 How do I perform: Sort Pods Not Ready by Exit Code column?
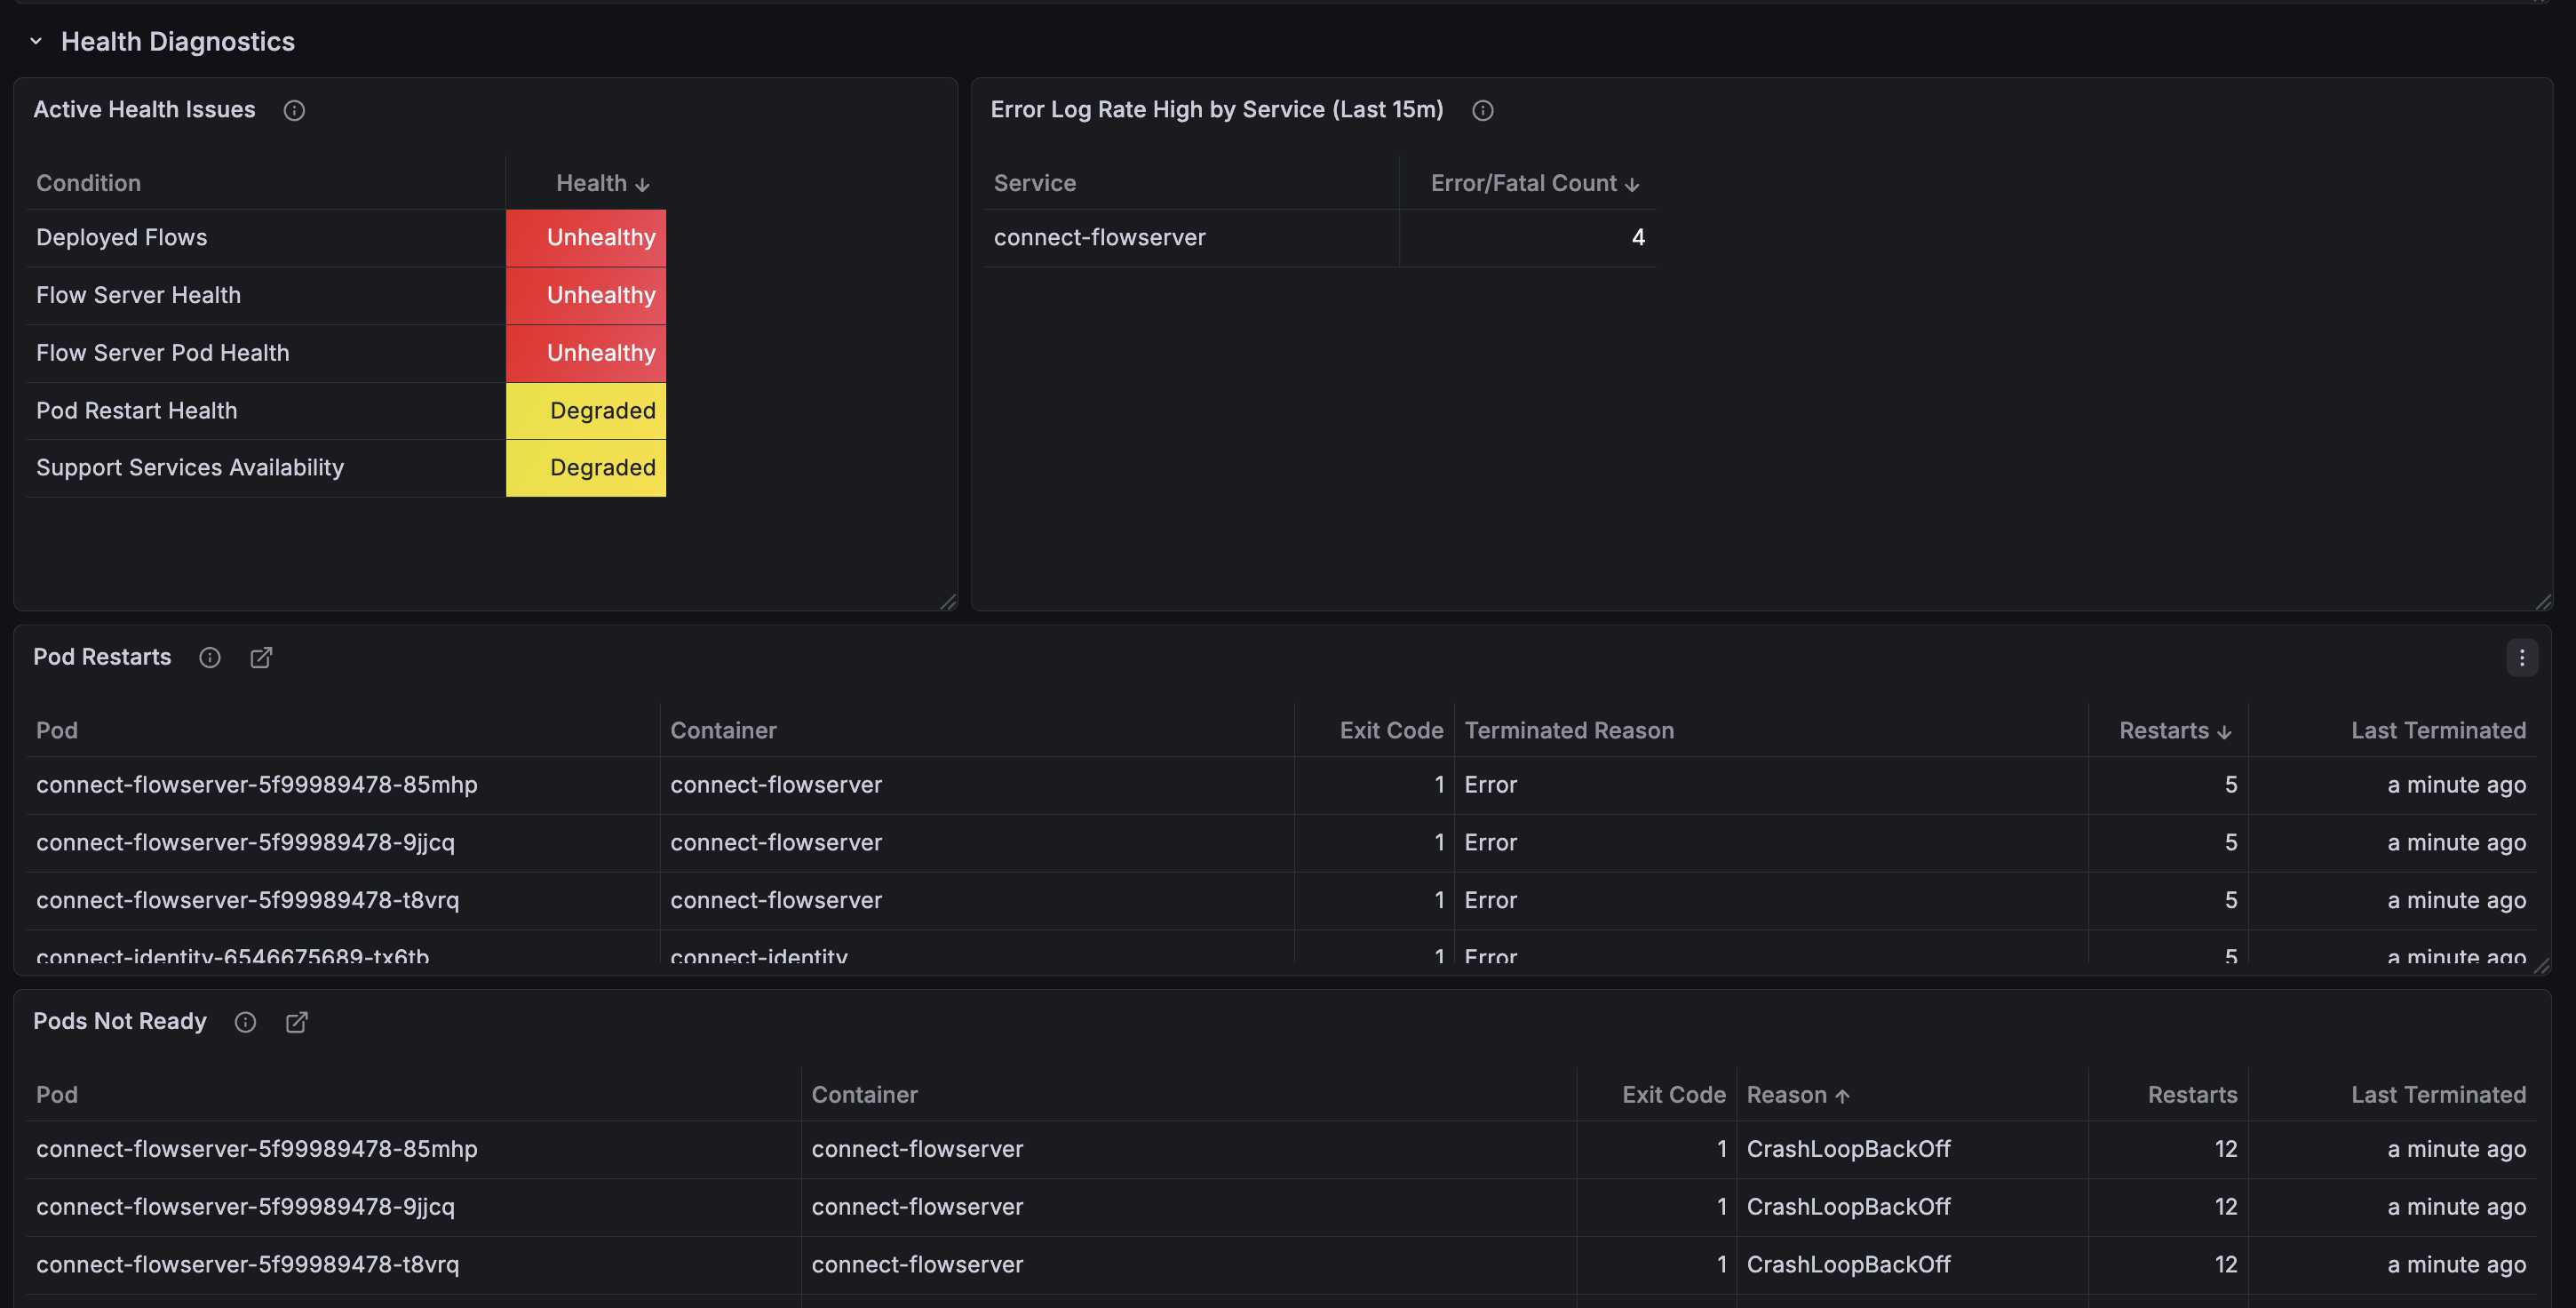coord(1674,1094)
